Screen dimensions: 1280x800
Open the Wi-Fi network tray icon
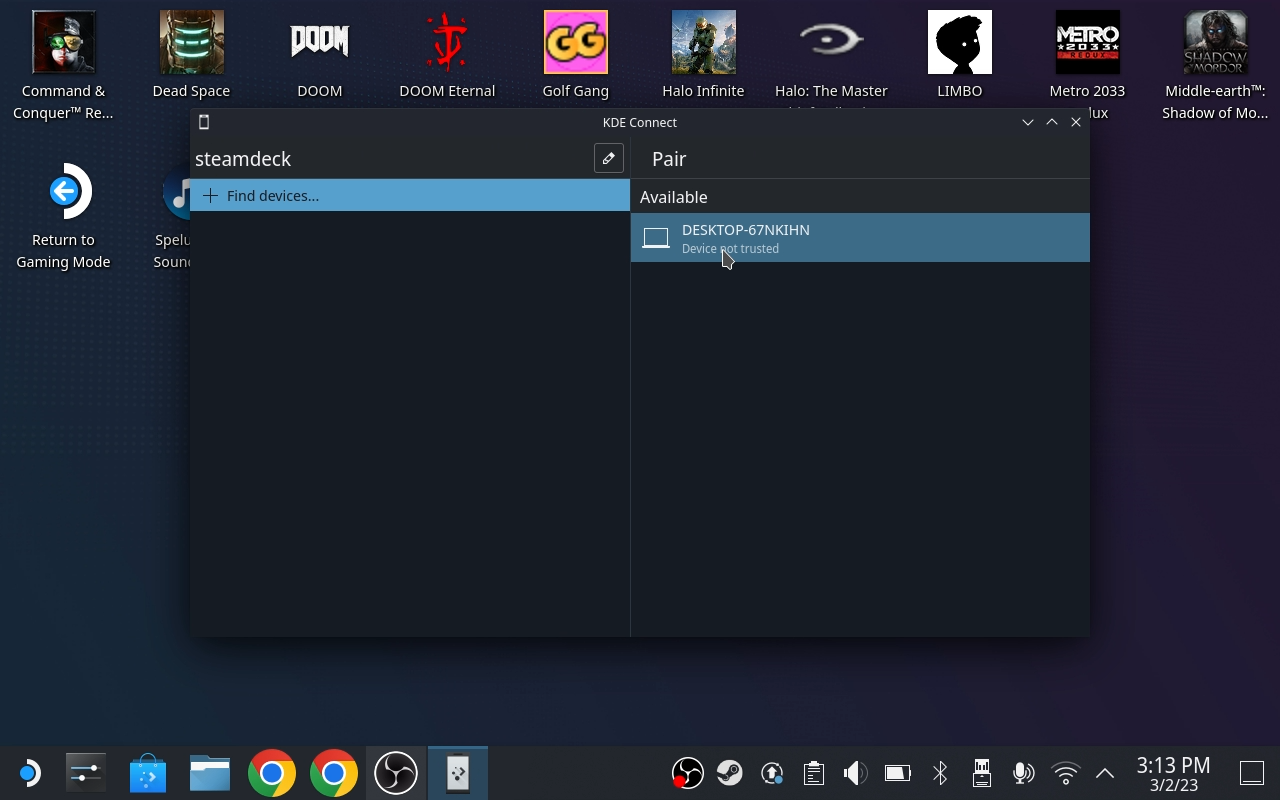(x=1066, y=773)
